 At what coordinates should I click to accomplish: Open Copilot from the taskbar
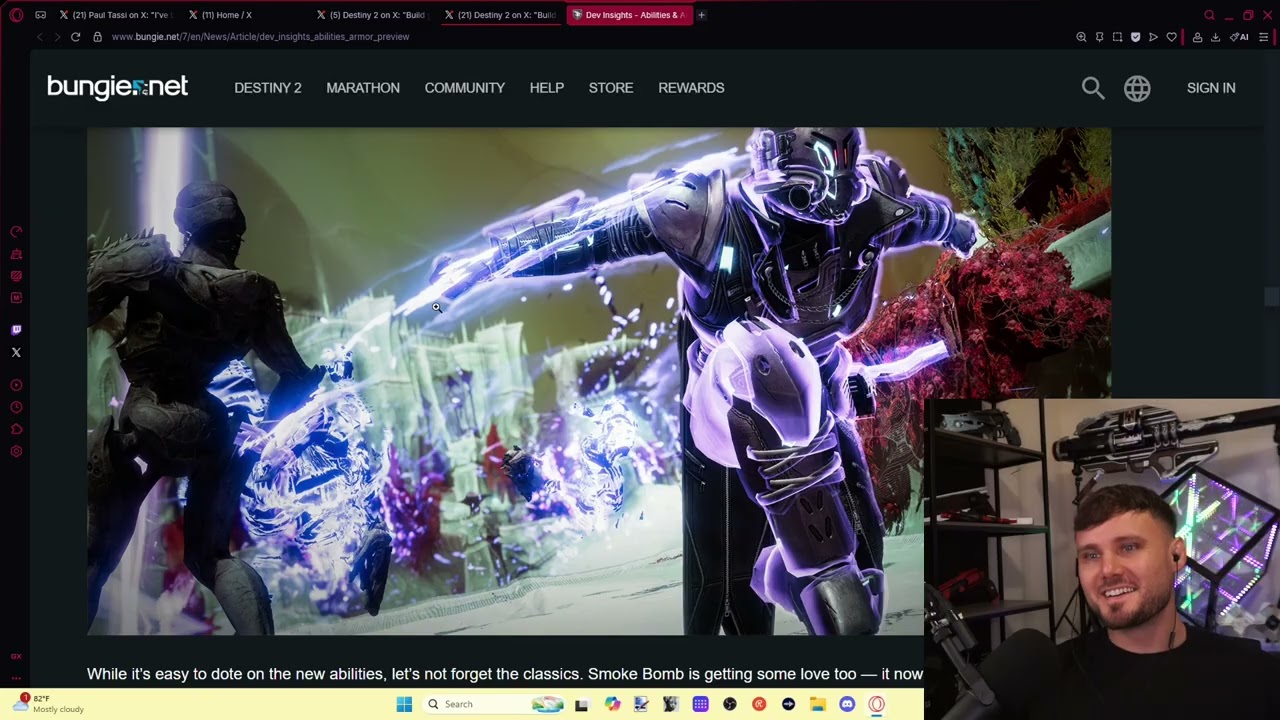tap(612, 704)
